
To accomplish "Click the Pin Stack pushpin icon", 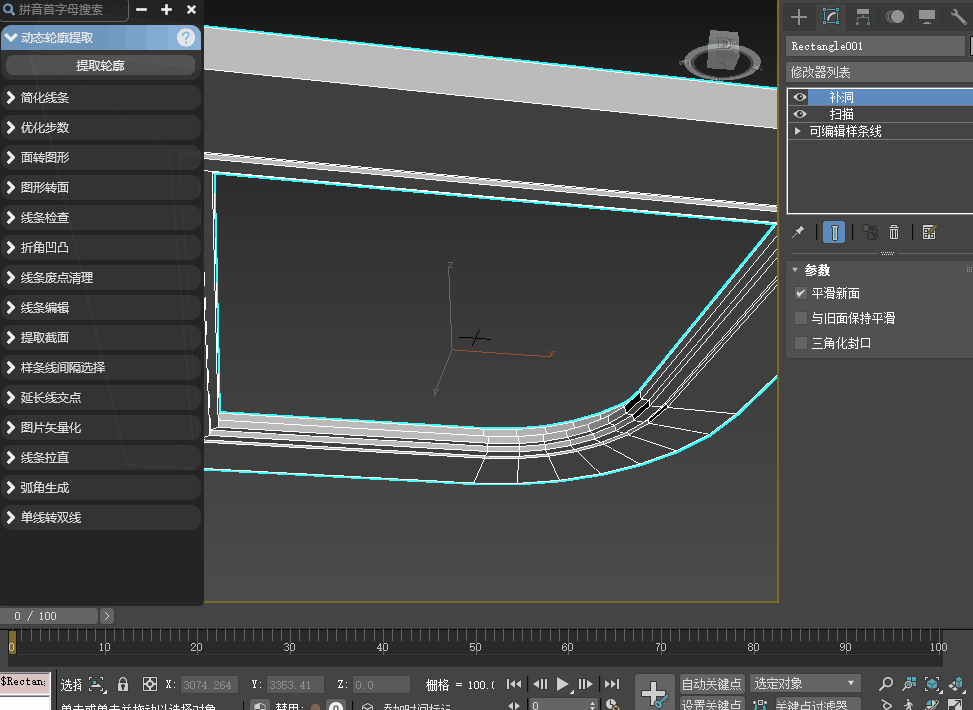I will pos(799,232).
